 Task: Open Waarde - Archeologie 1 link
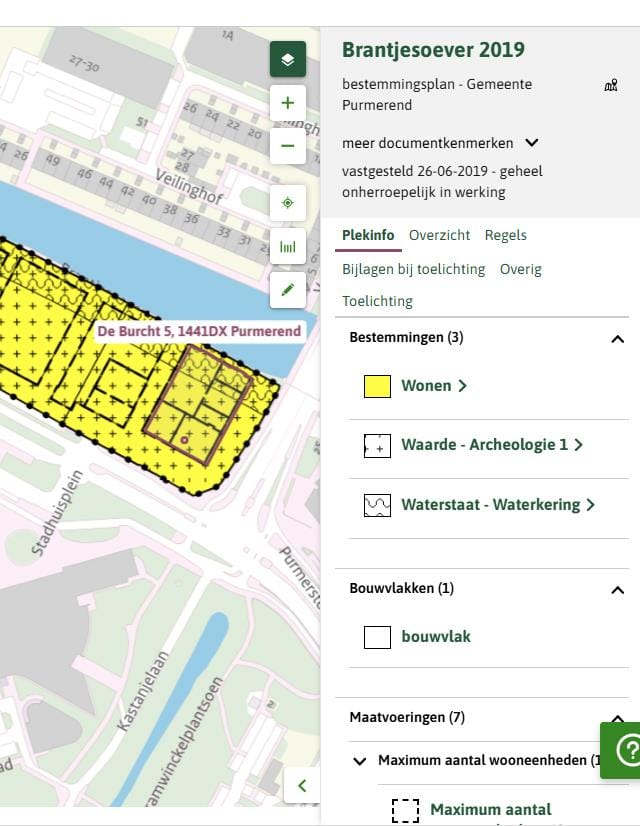pyautogui.click(x=491, y=445)
